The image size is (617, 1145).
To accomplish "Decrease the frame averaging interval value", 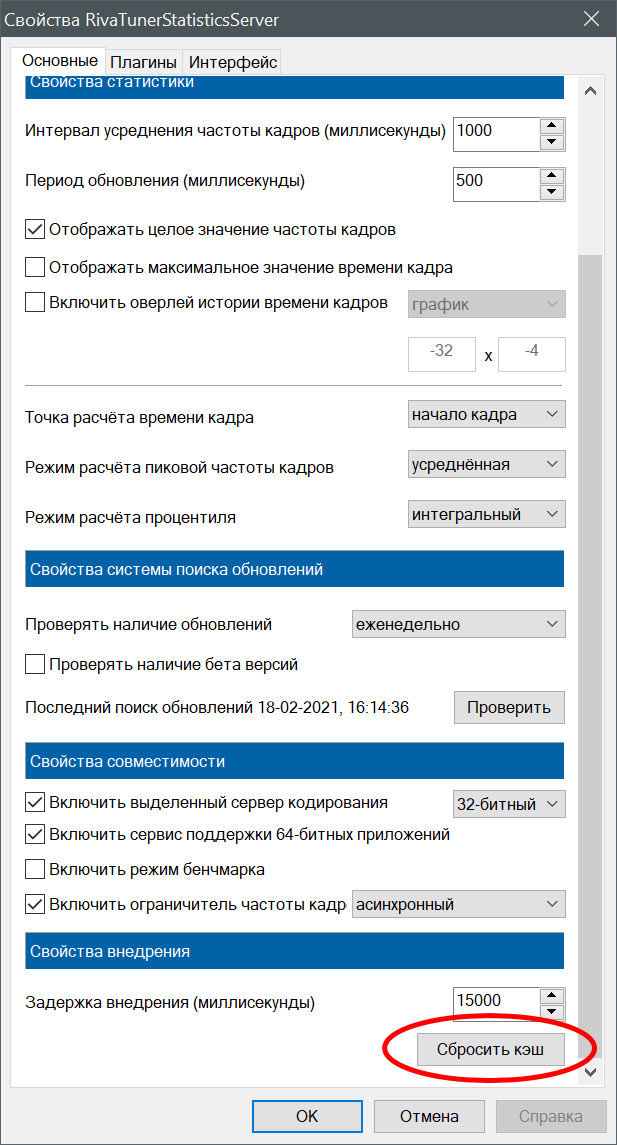I will [553, 142].
